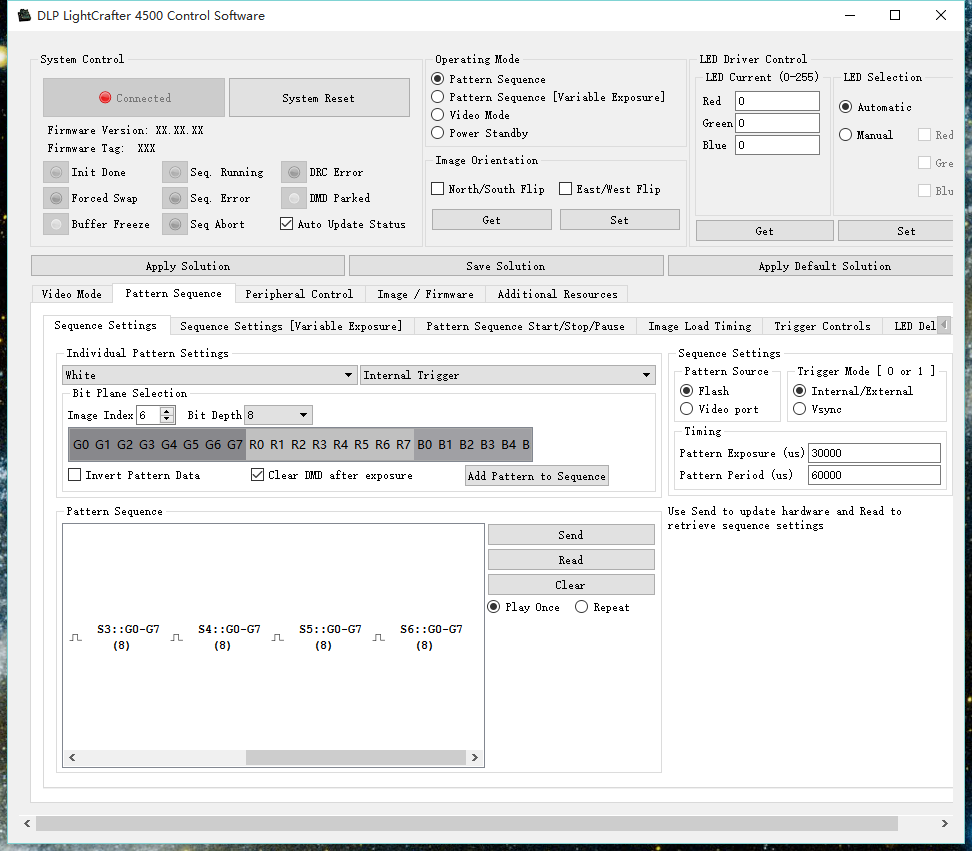Open the Peripheral Control tab

[x=299, y=294]
